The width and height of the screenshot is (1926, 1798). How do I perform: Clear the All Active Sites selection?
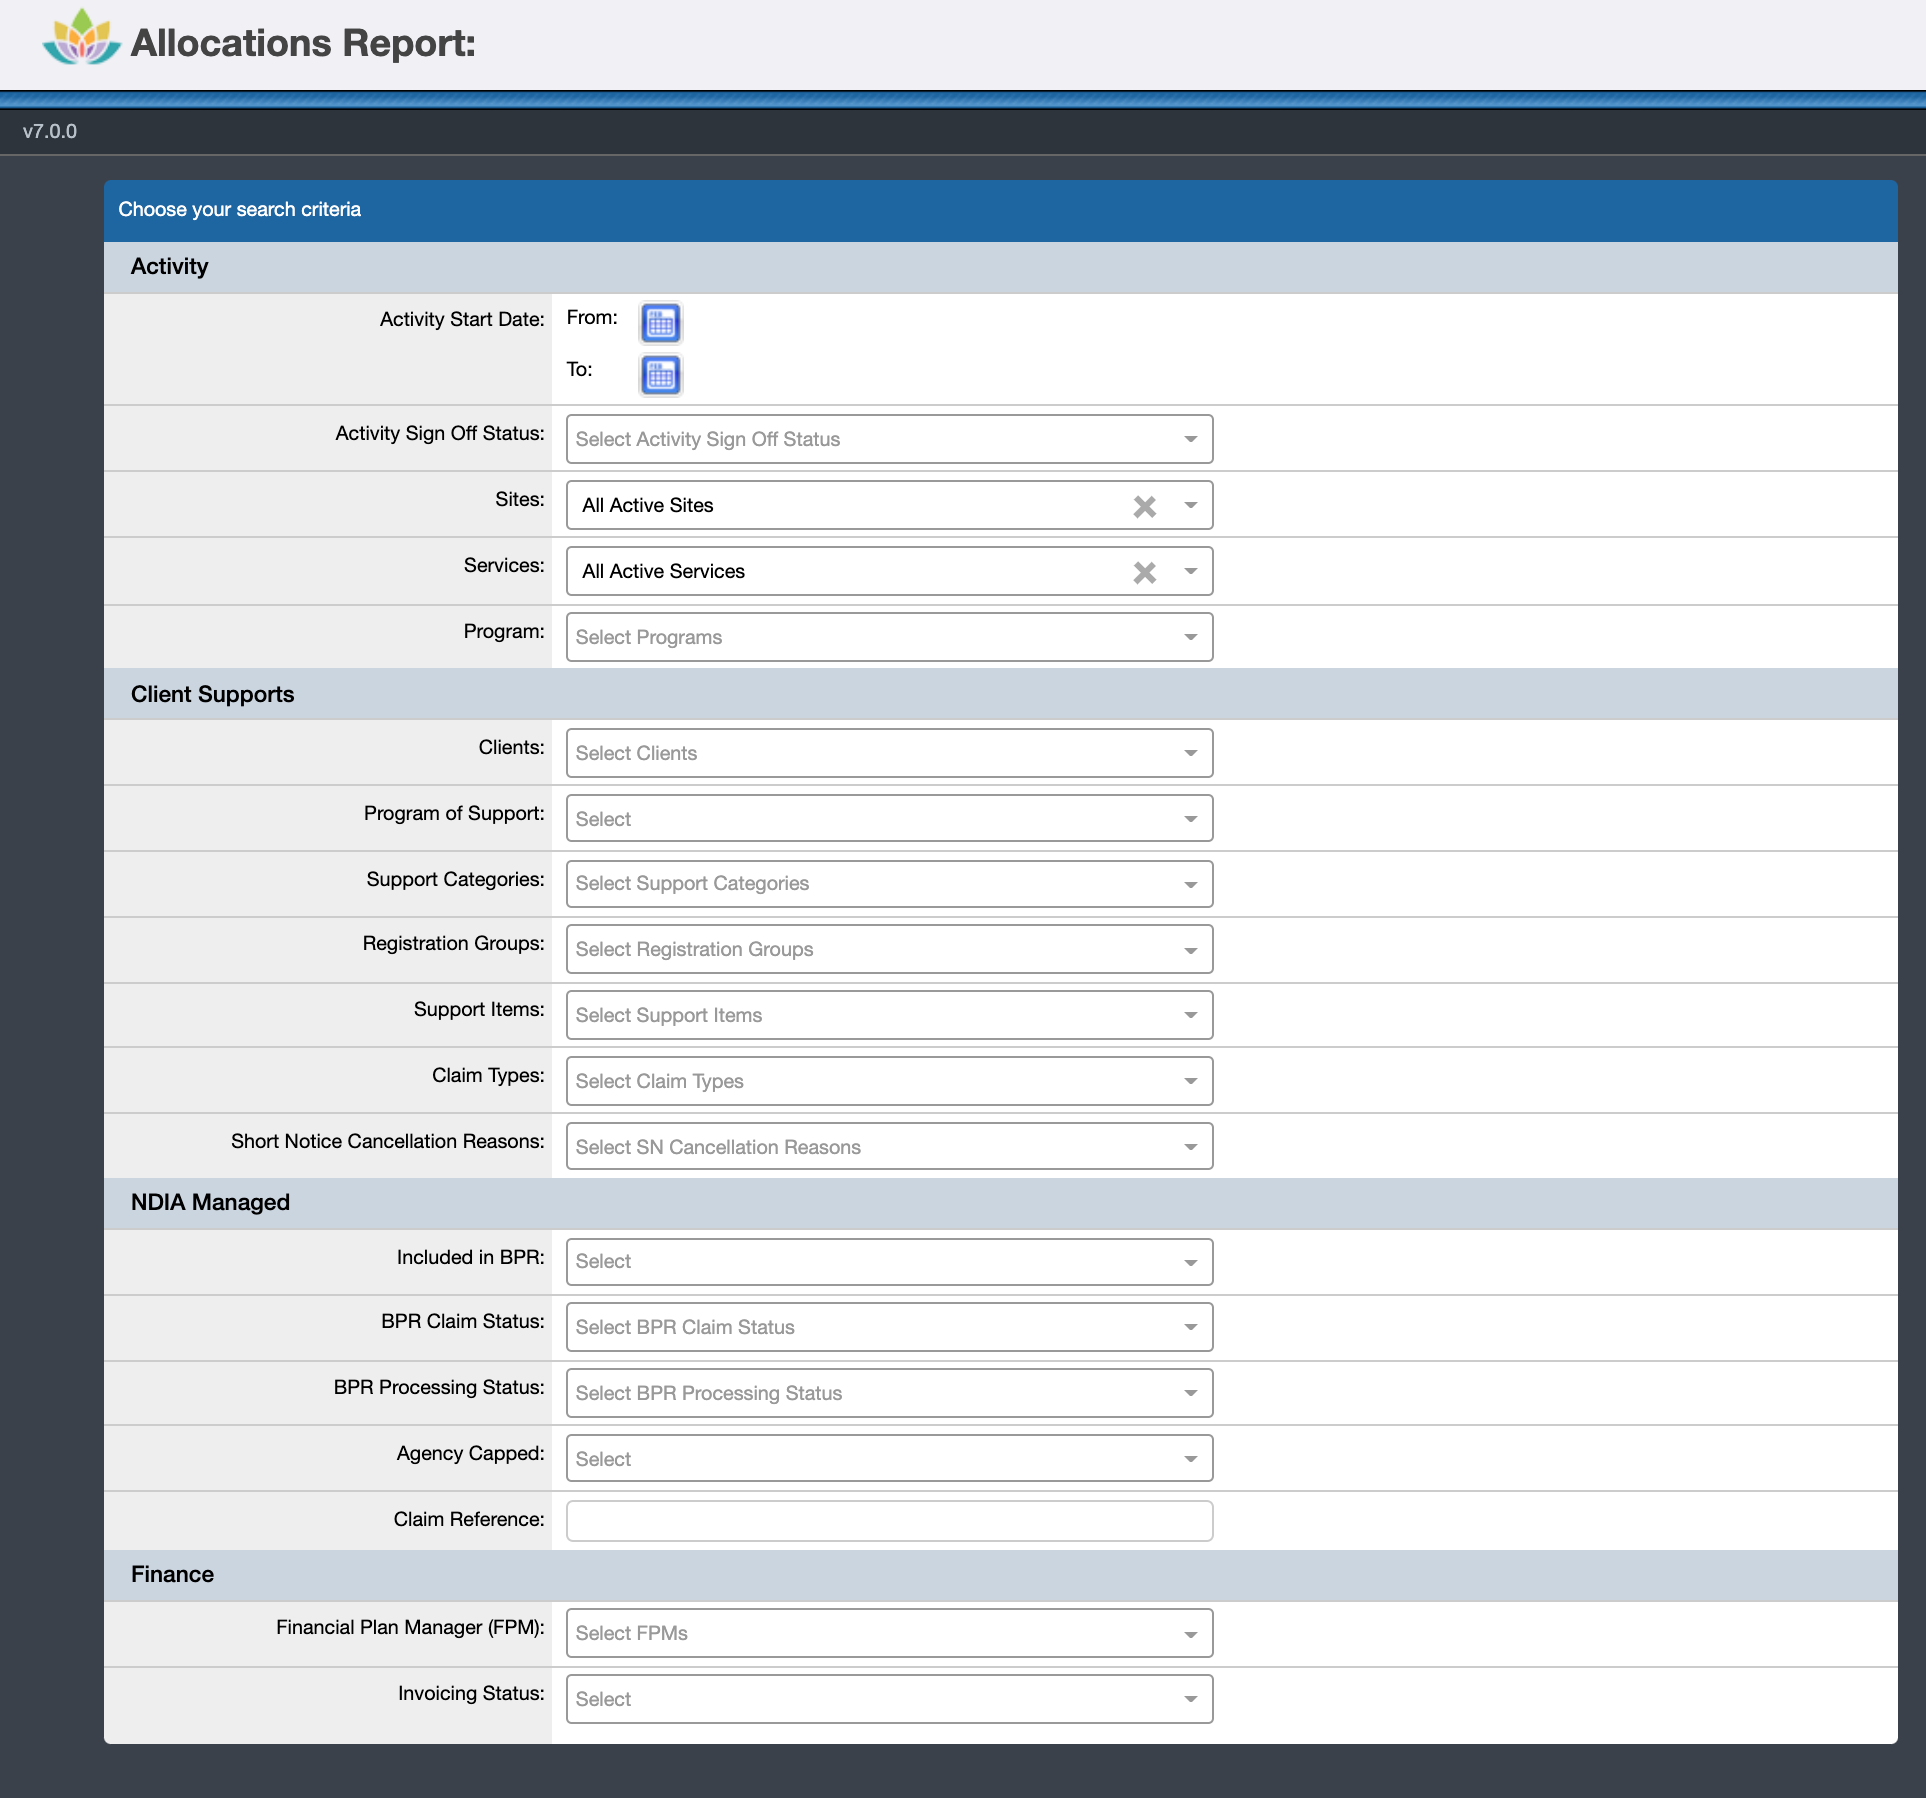point(1146,506)
